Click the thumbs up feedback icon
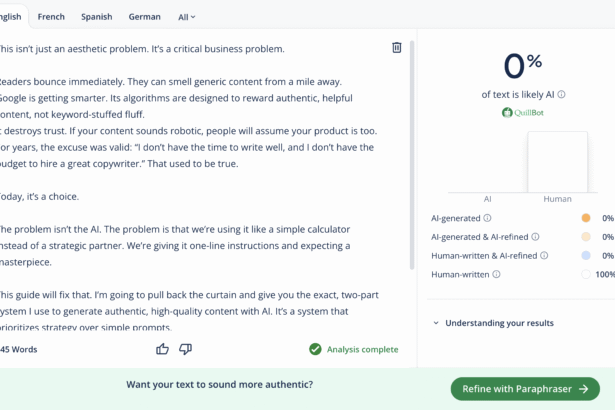Image resolution: width=615 pixels, height=410 pixels. 162,349
